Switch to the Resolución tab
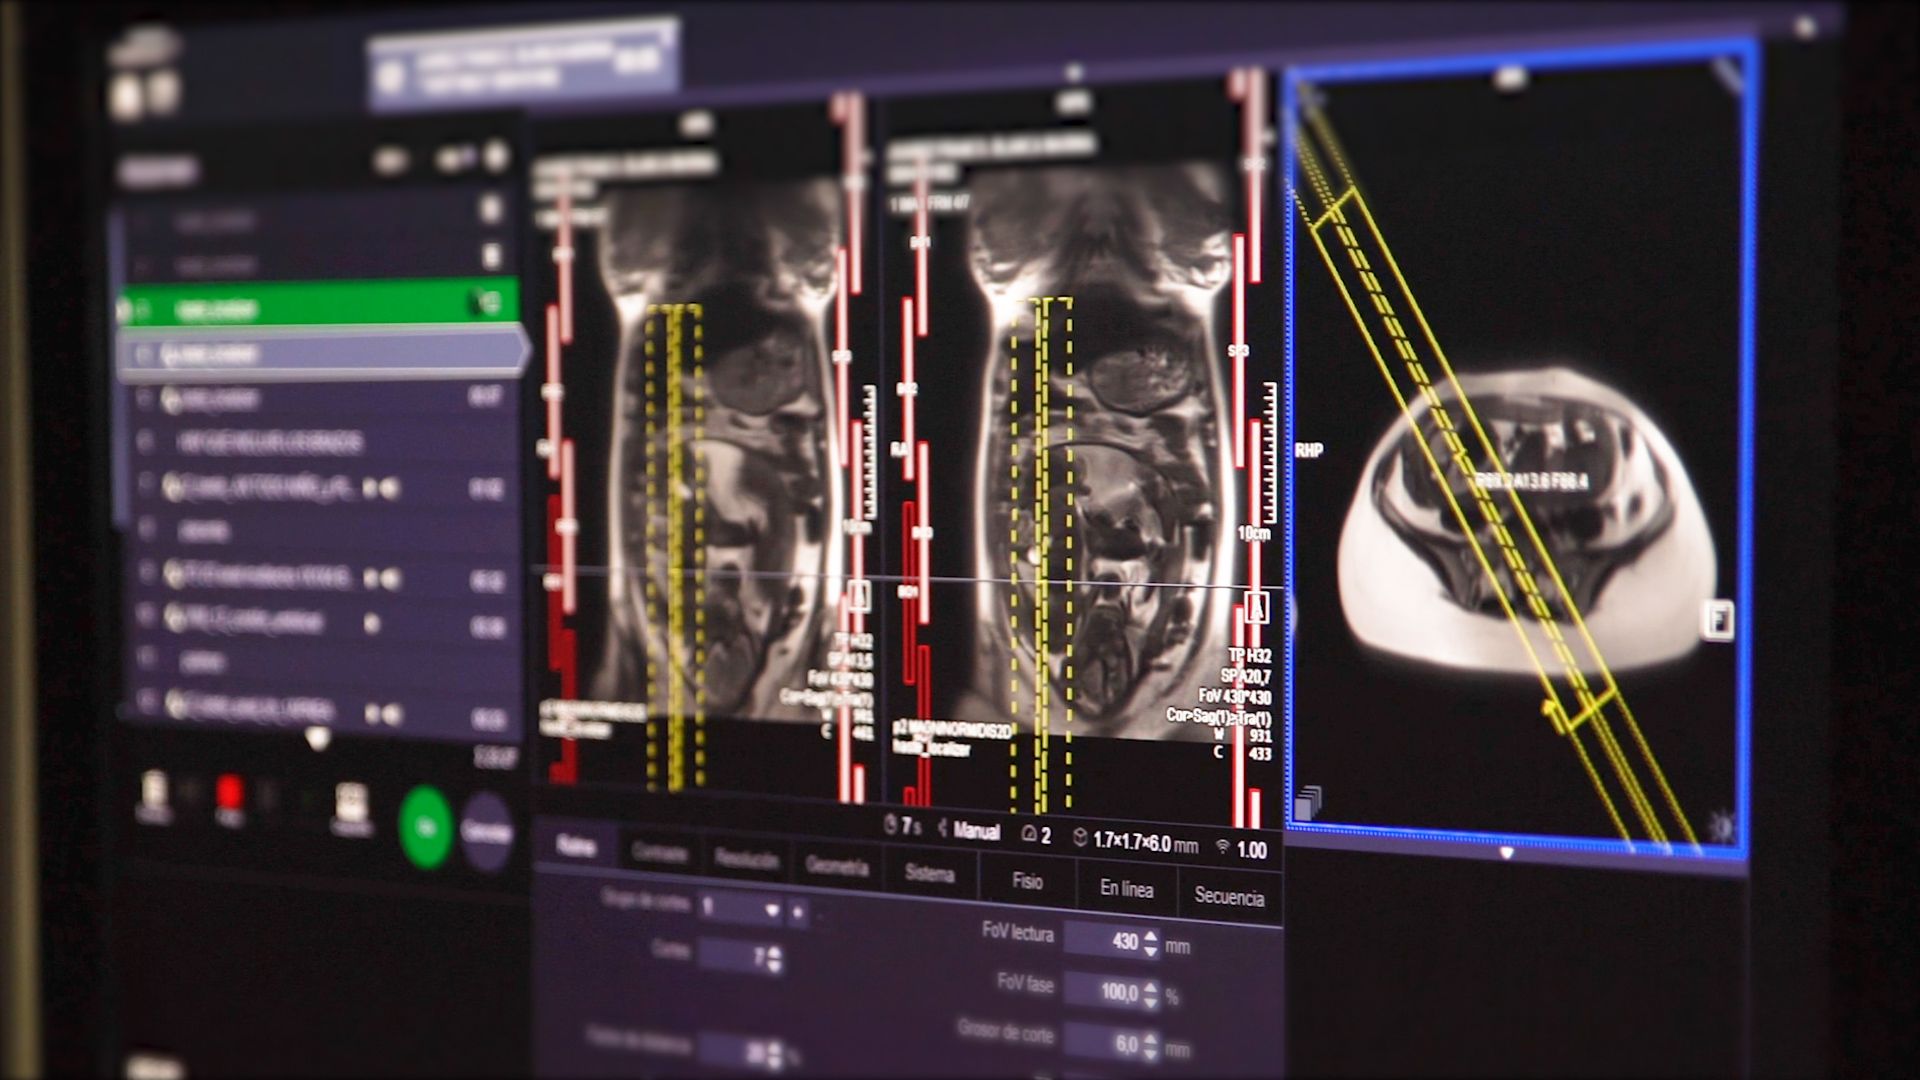This screenshot has width=1920, height=1080. (746, 860)
